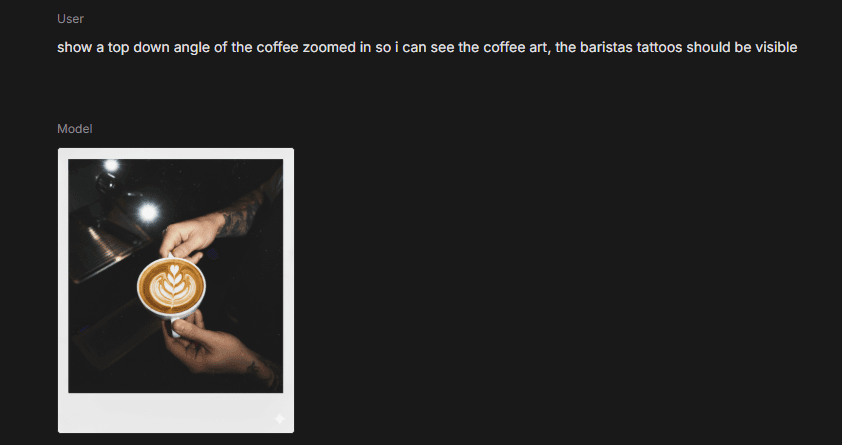Click the dark empty area right of the image

(x=564, y=290)
